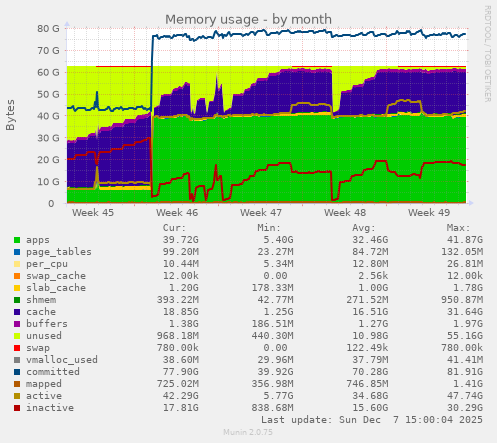497x443 pixels.
Task: Click the 'Cur:' column header
Action: pyautogui.click(x=174, y=228)
